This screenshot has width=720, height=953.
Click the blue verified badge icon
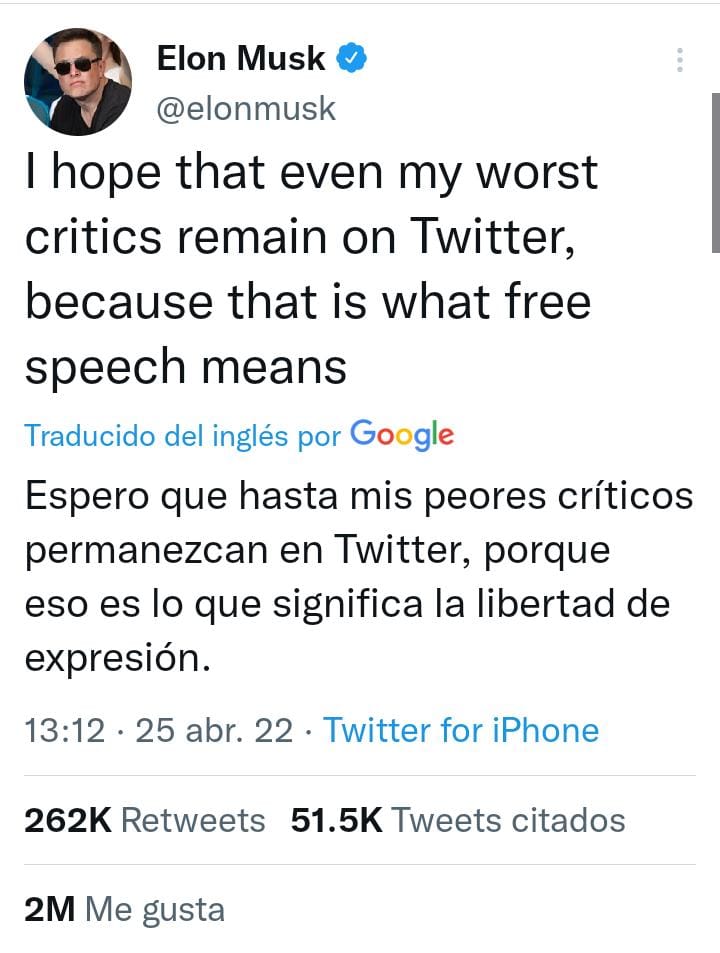[351, 59]
